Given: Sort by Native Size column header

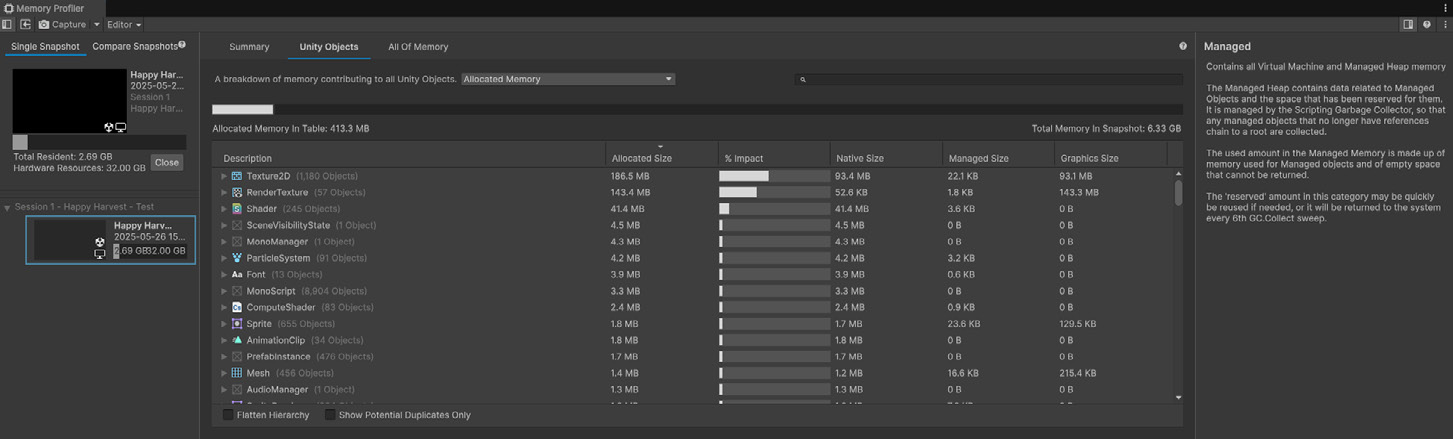Looking at the screenshot, I should click(x=885, y=158).
